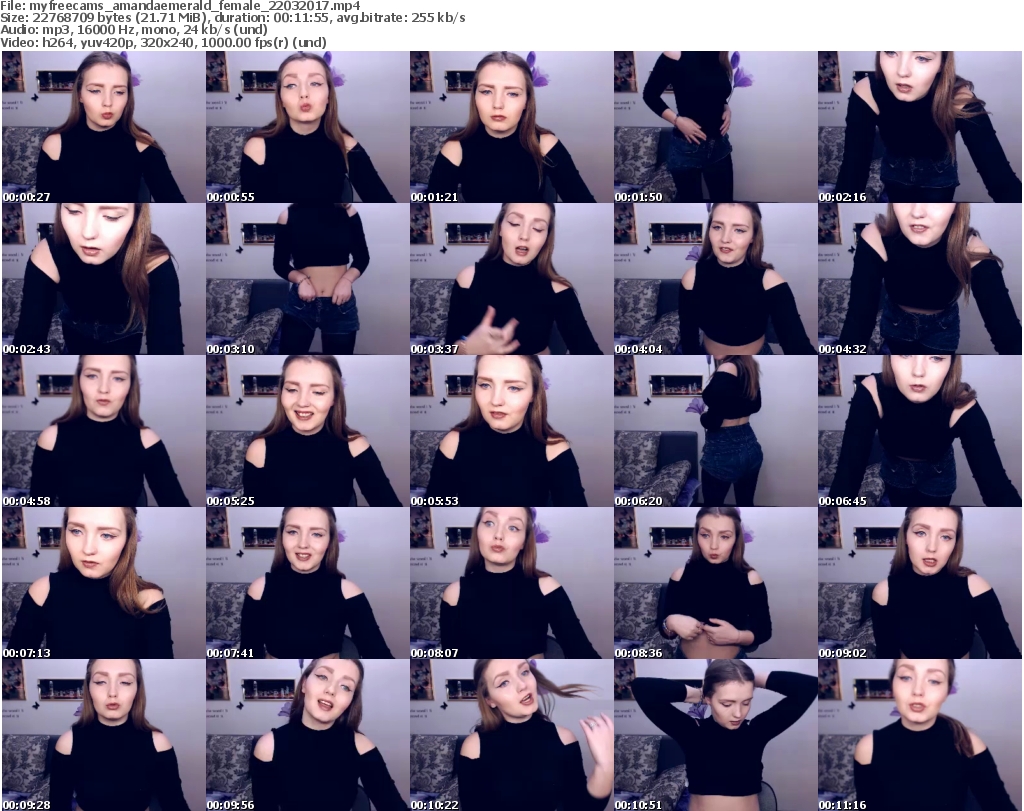
Task: Open the 00:07:41 preview frame
Action: tap(308, 583)
